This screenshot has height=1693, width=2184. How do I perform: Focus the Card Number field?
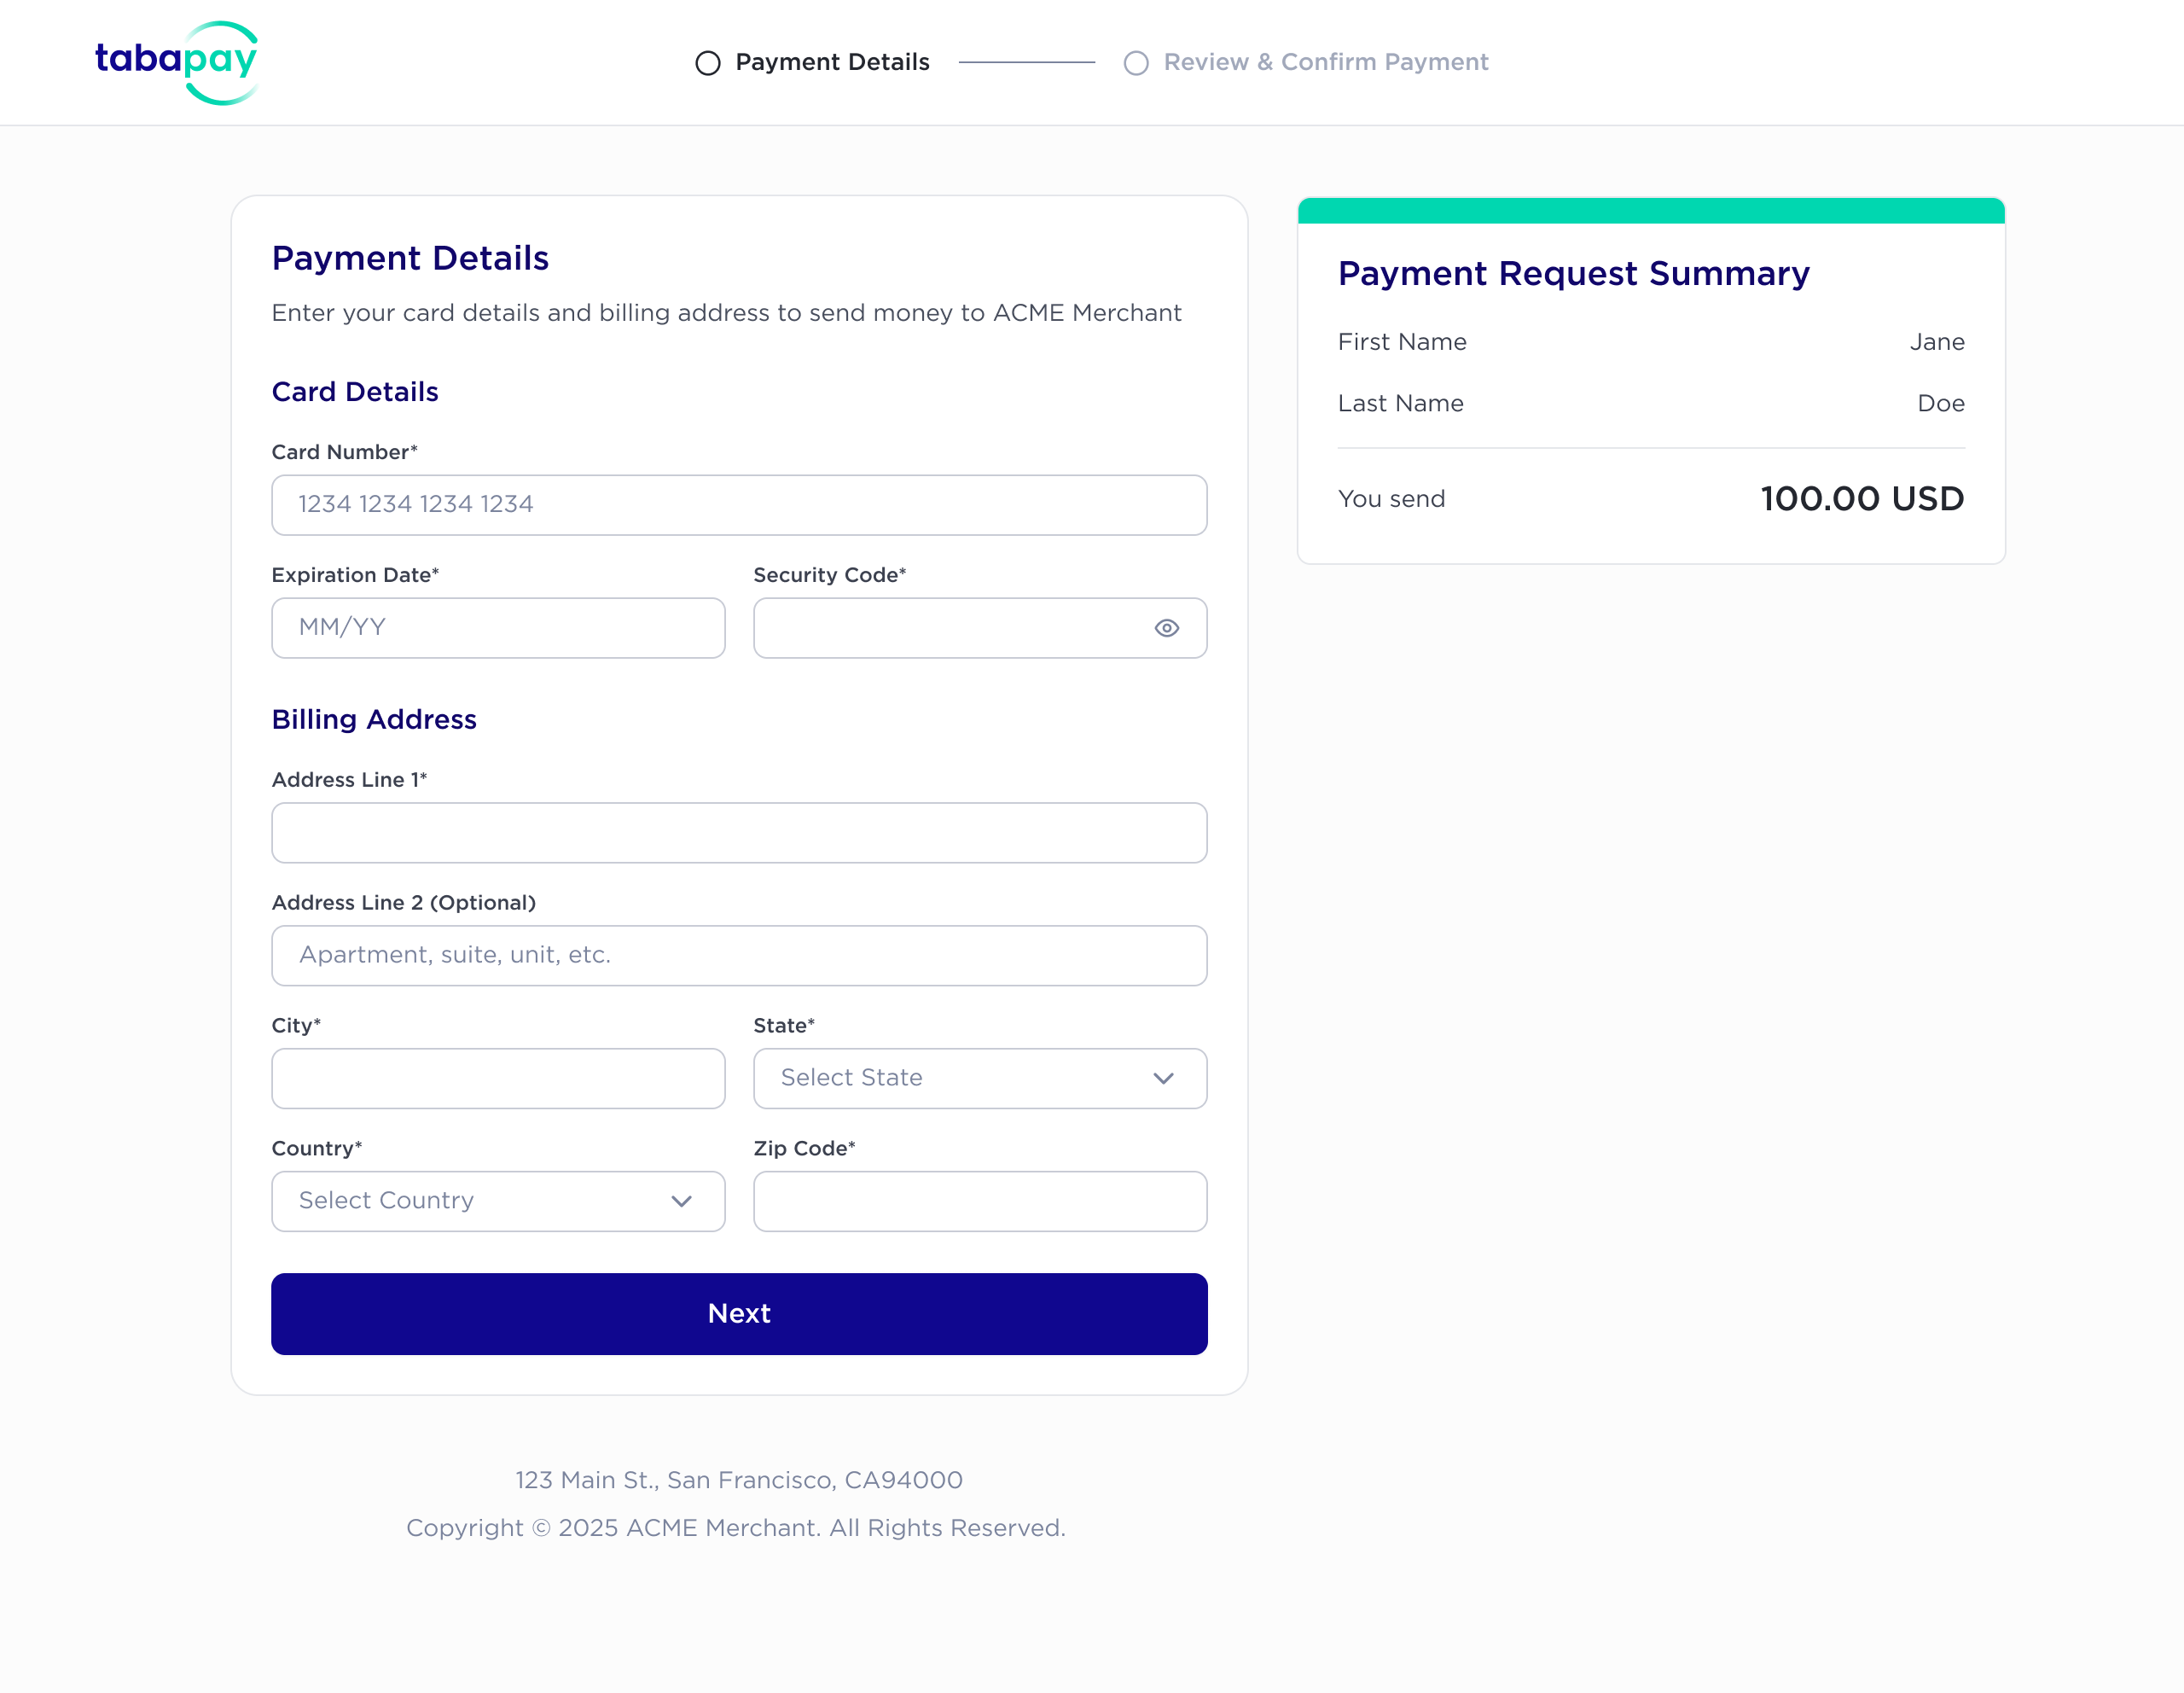(739, 505)
